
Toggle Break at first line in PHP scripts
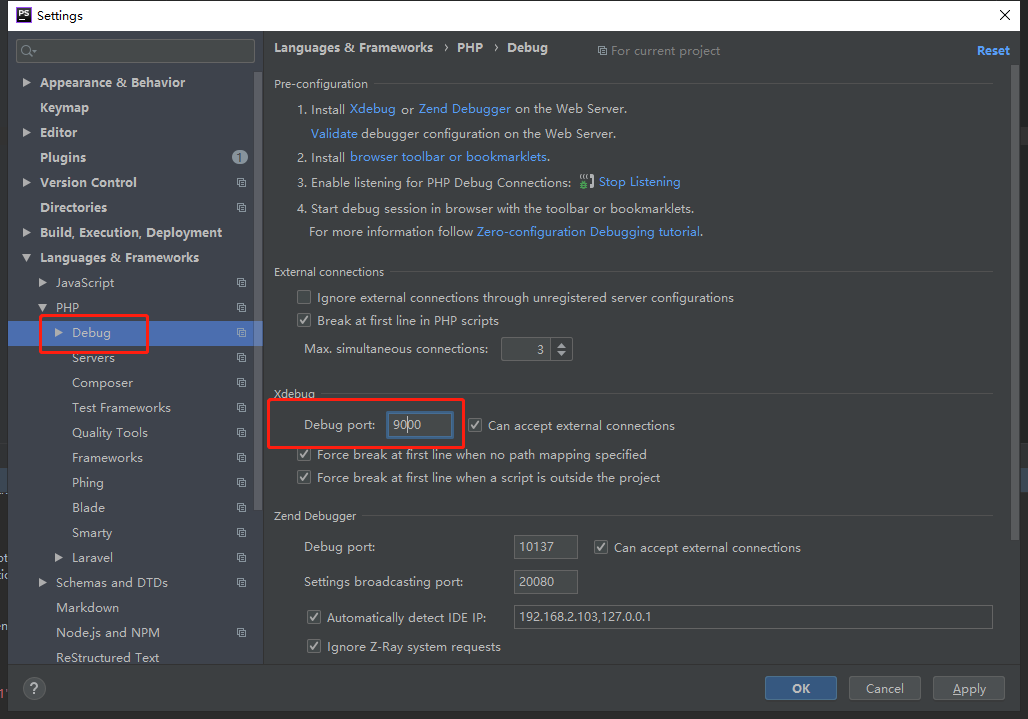pyautogui.click(x=304, y=321)
